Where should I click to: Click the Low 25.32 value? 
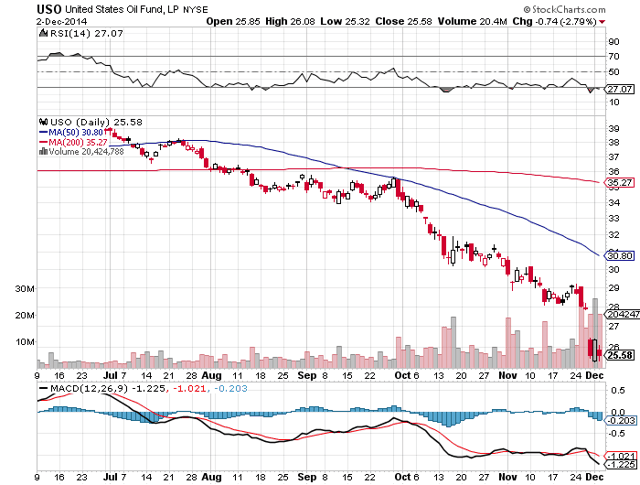345,22
